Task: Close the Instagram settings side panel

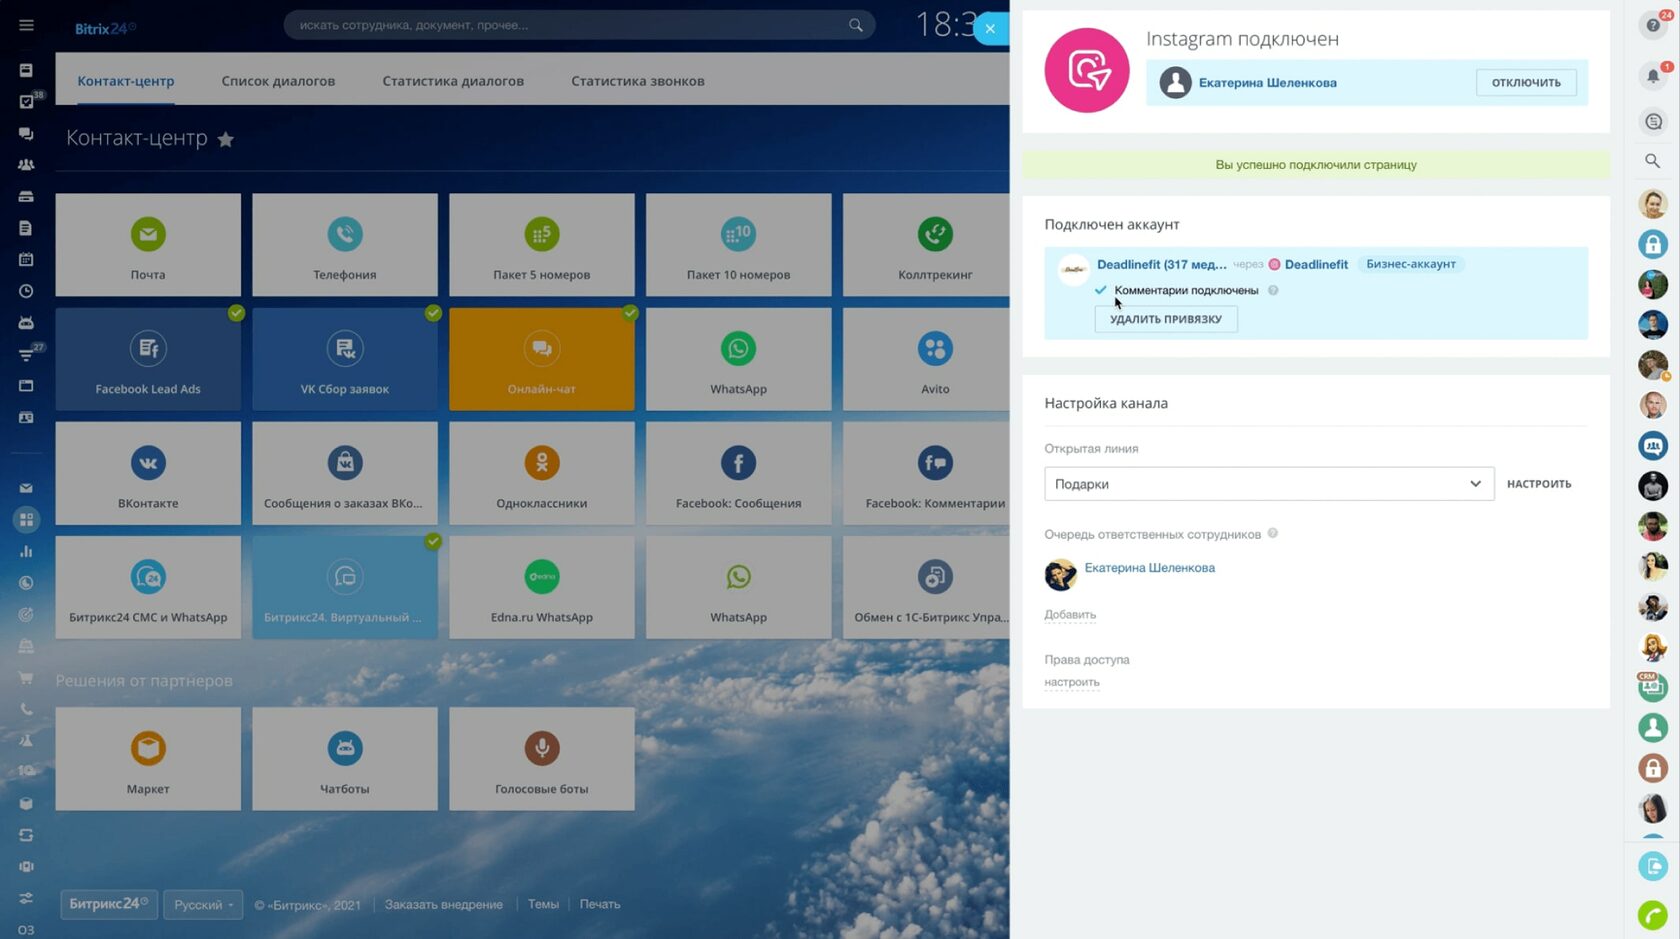Action: coord(990,28)
